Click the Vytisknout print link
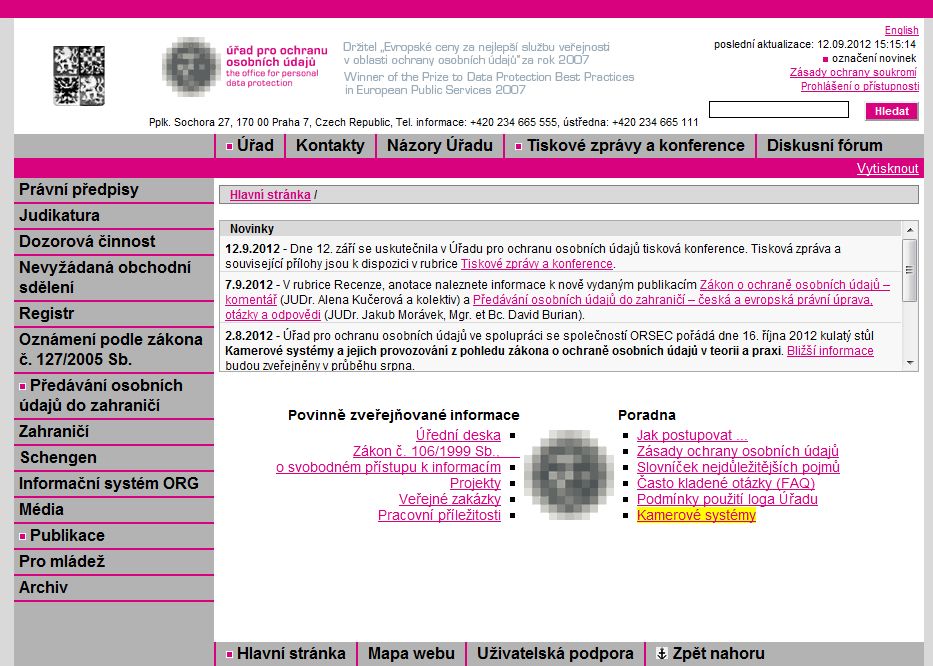933x666 pixels. point(887,168)
